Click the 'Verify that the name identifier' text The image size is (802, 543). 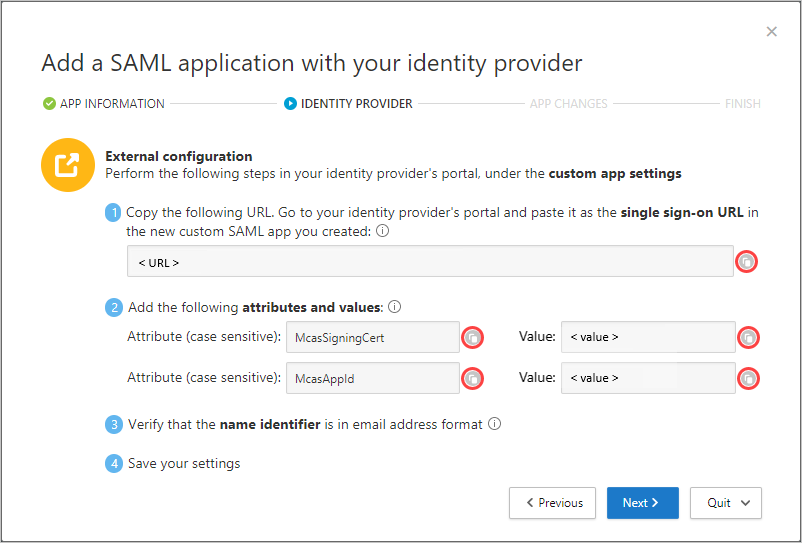224,424
